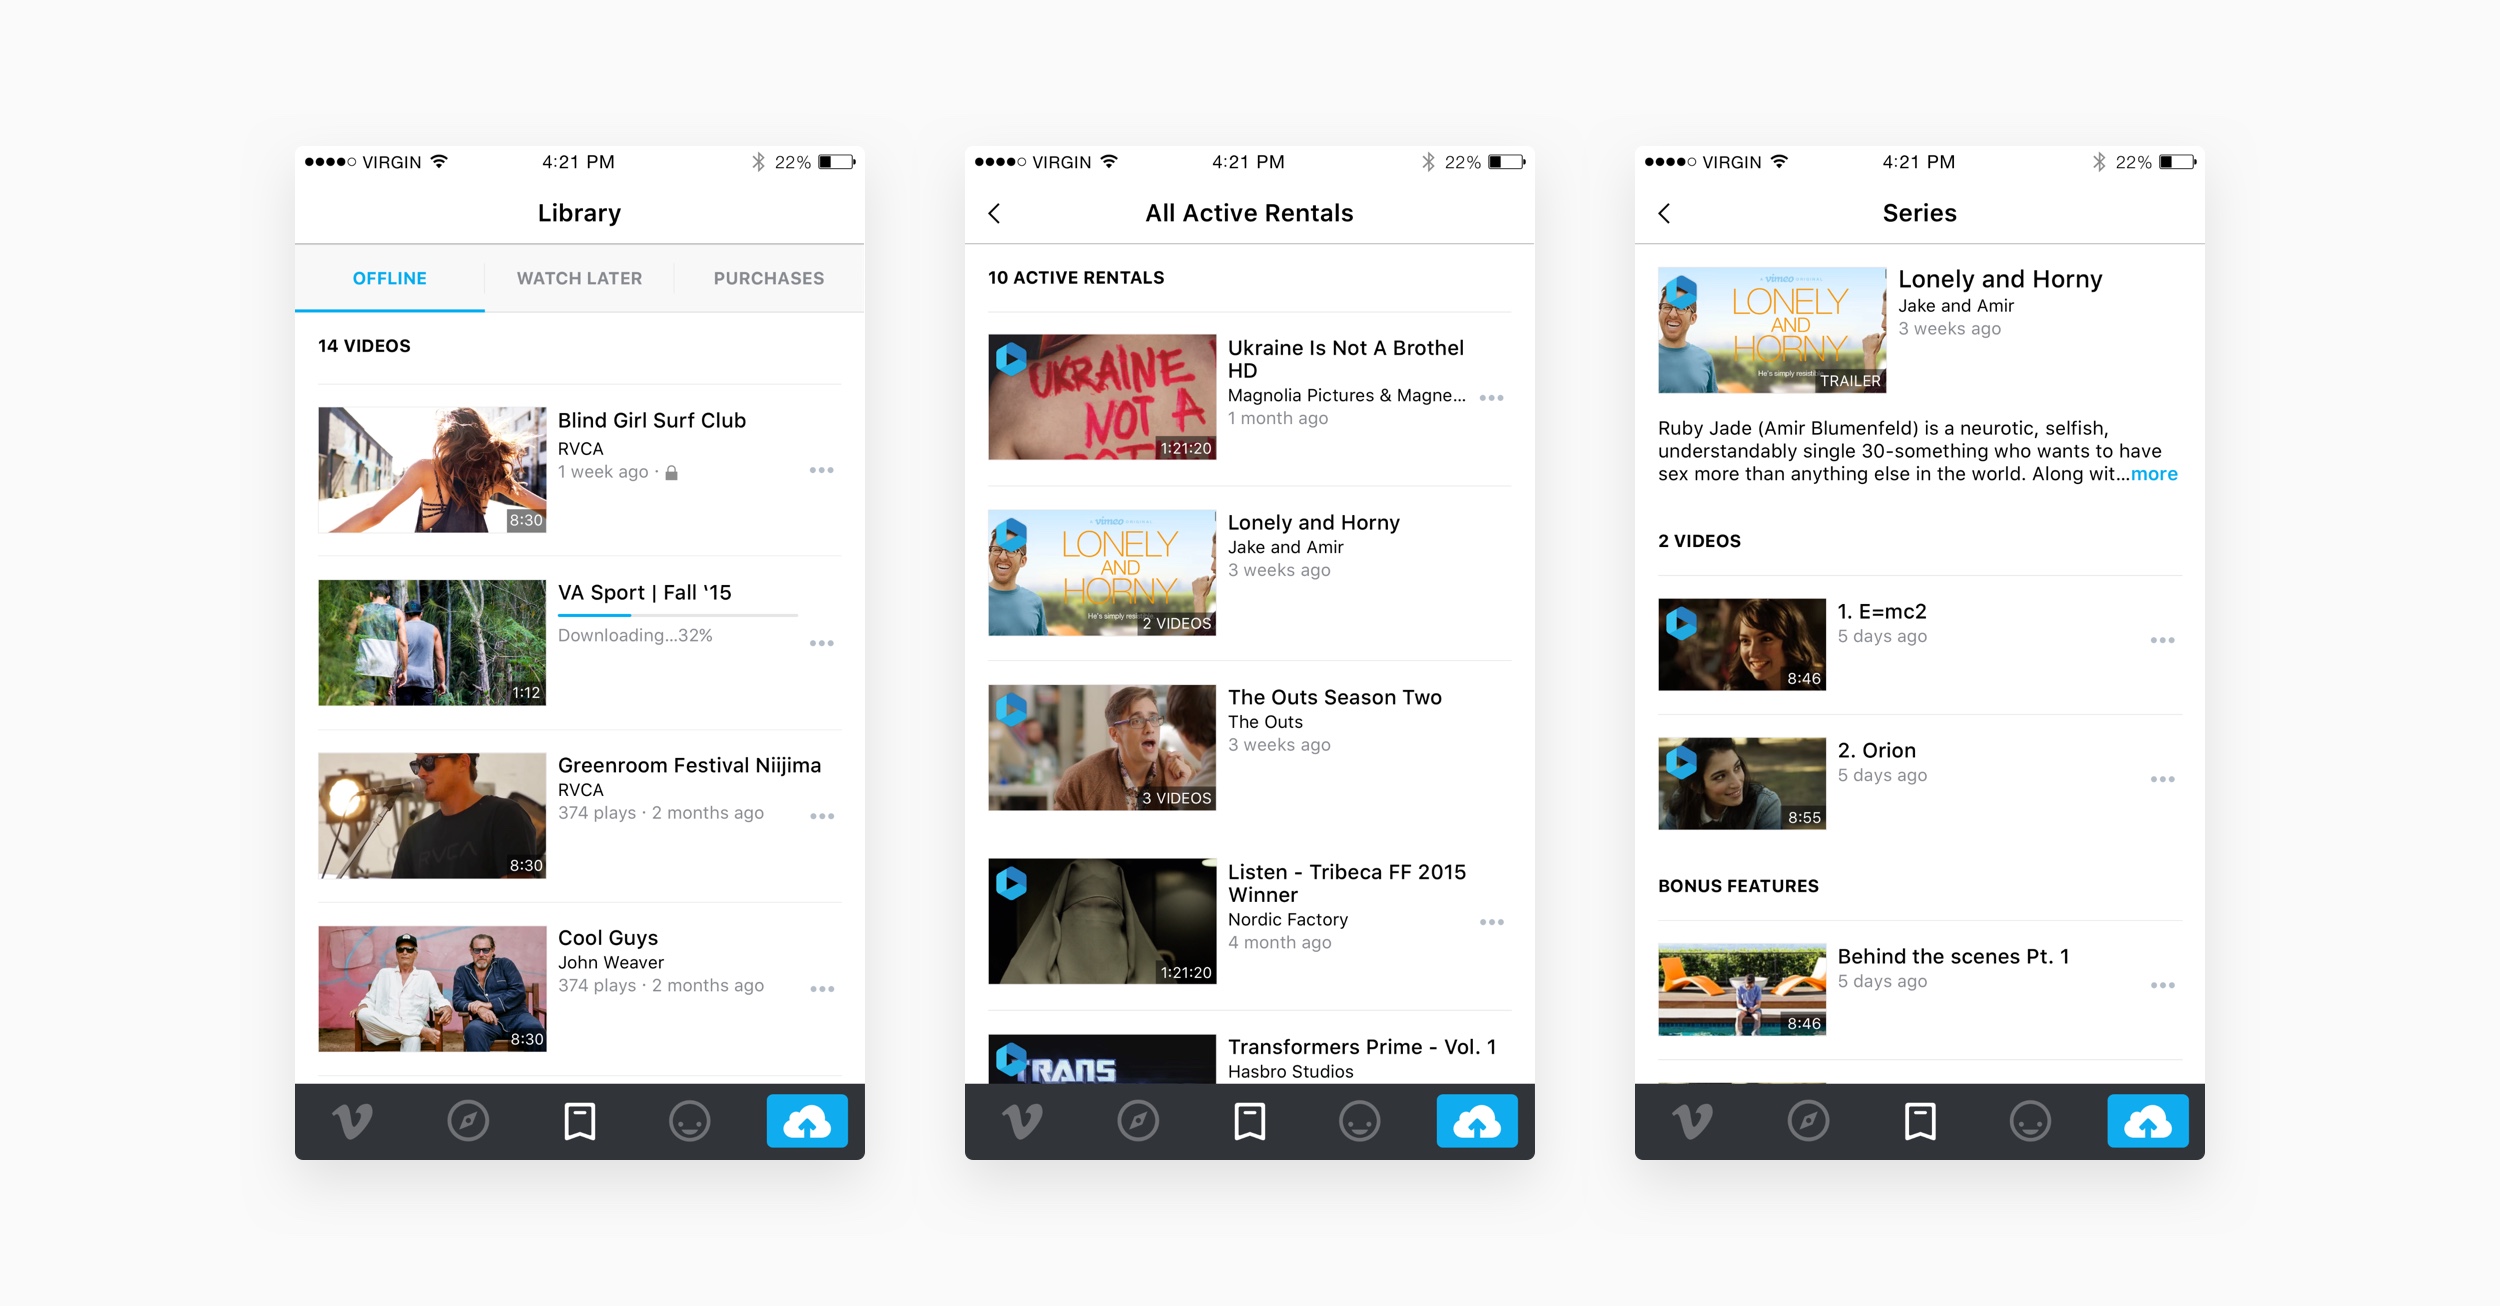
Task: Open Nordic Factory creator link
Action: [1288, 919]
